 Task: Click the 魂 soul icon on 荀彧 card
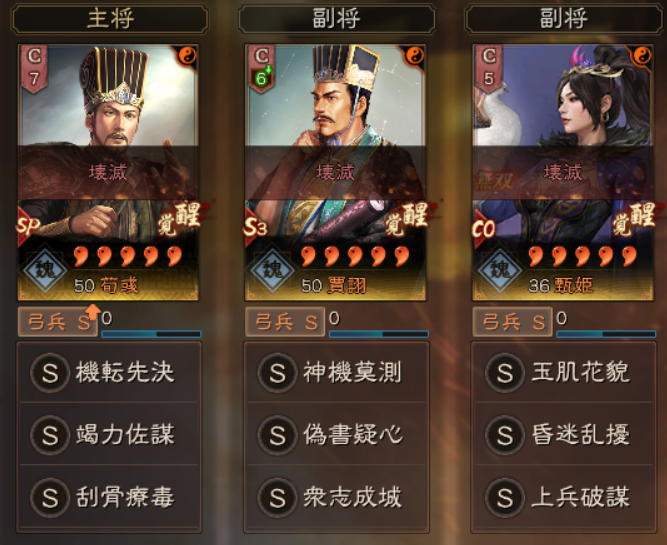coord(45,269)
